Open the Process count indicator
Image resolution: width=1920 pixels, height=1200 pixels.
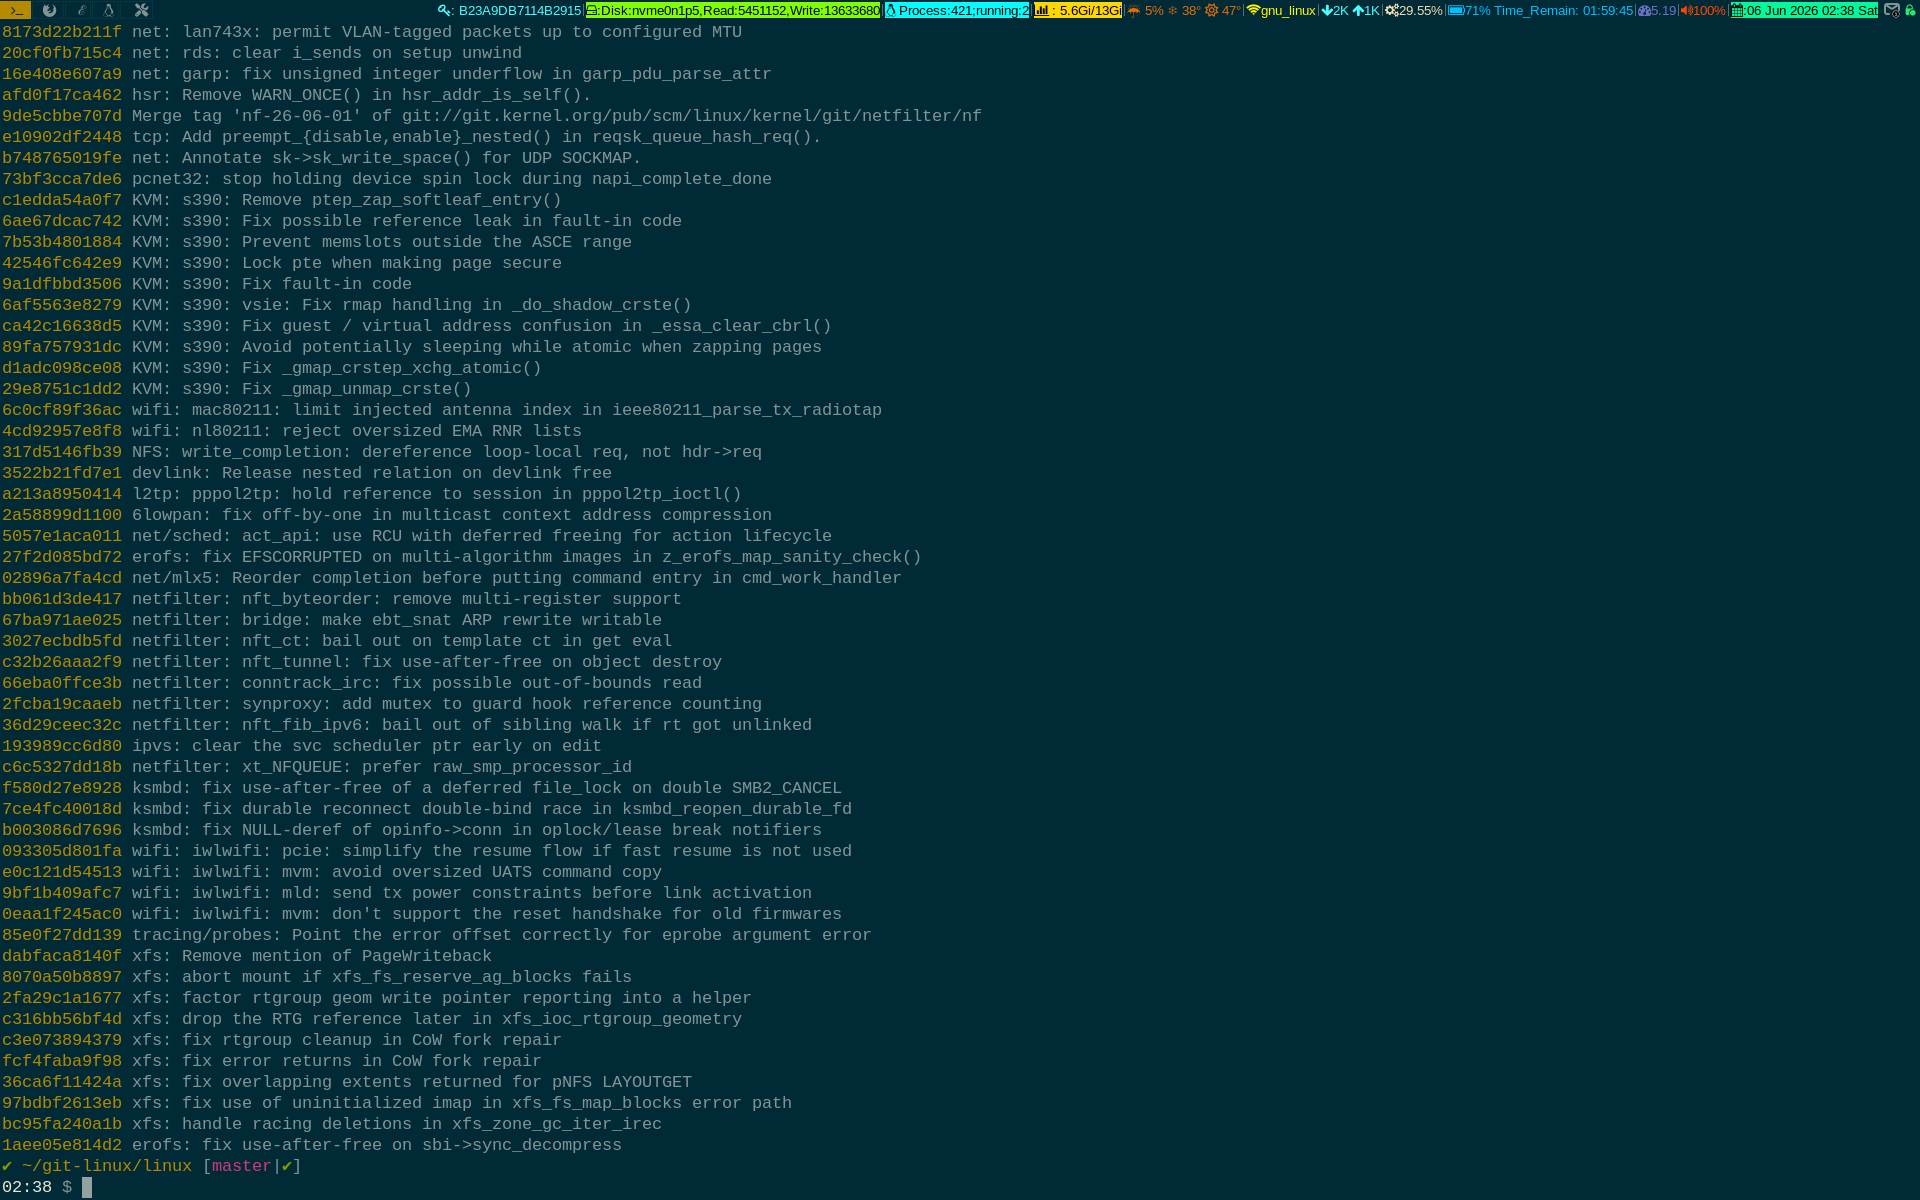957,10
